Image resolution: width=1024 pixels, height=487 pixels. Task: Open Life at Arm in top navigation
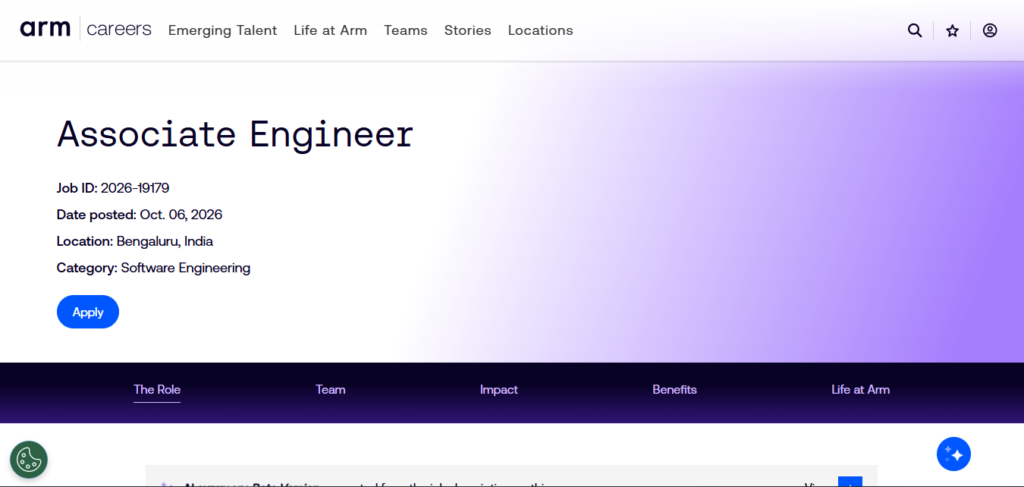[330, 30]
